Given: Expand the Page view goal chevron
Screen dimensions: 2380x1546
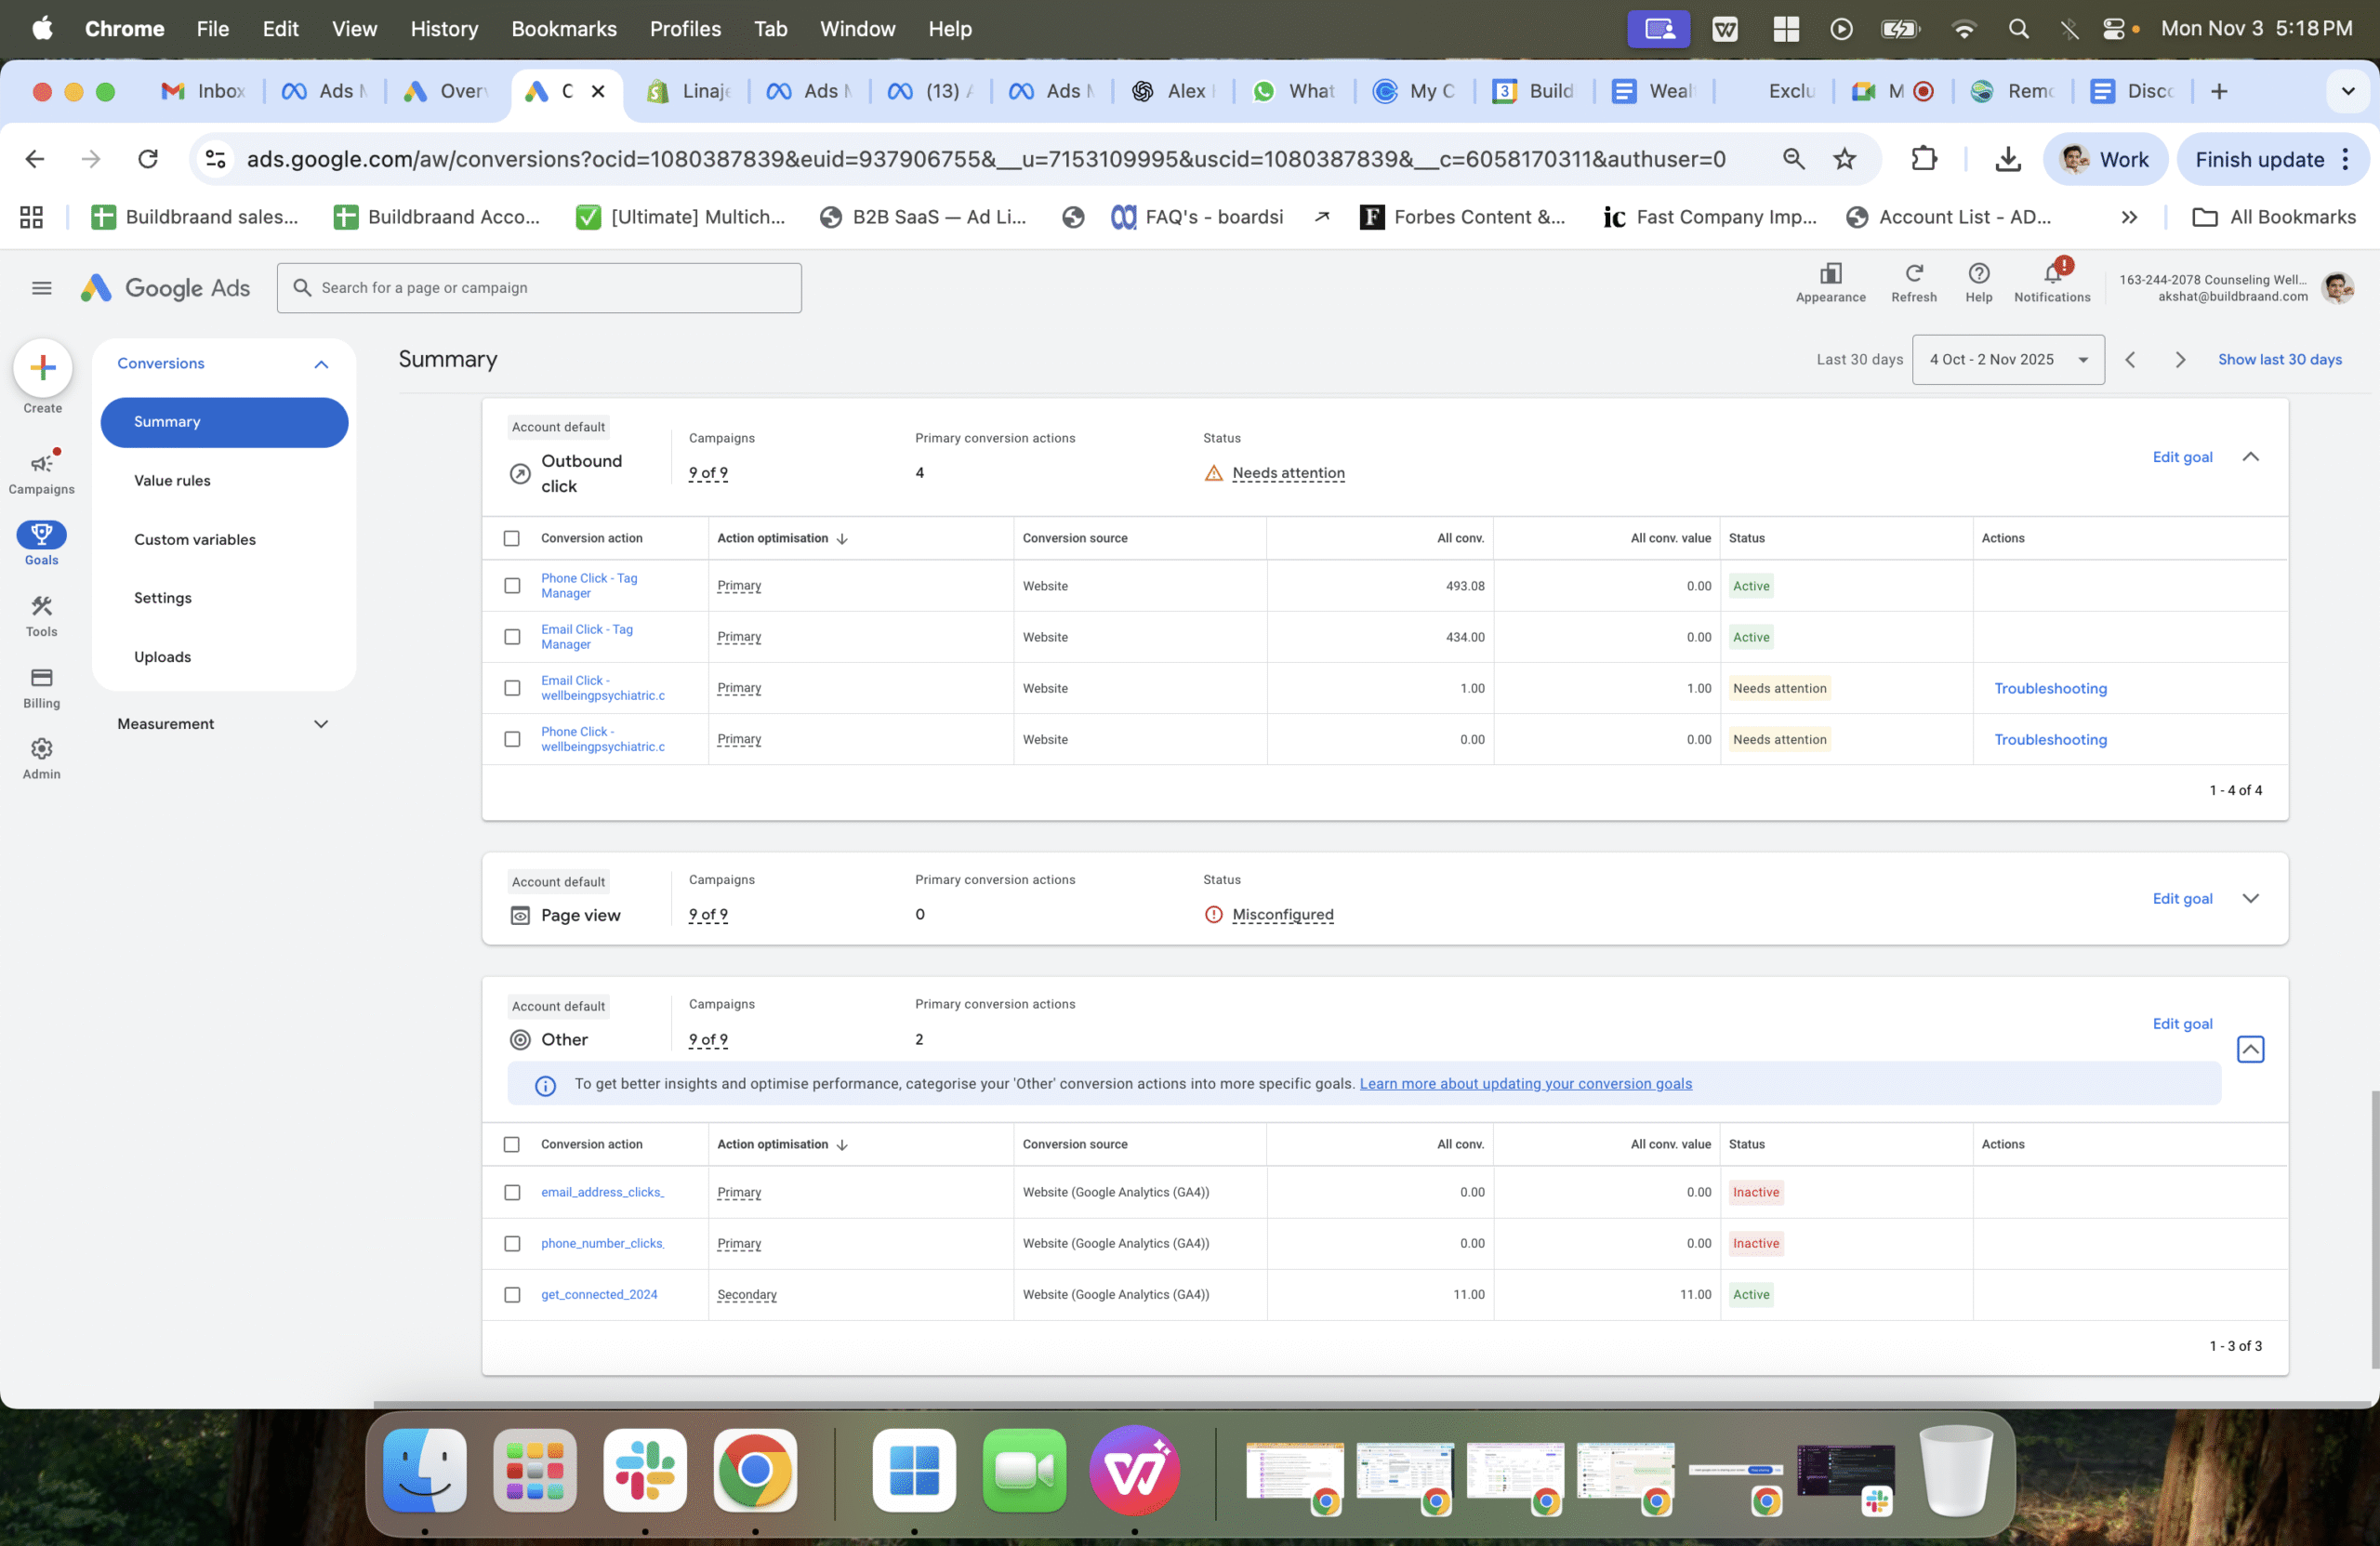Looking at the screenshot, I should coord(2250,898).
